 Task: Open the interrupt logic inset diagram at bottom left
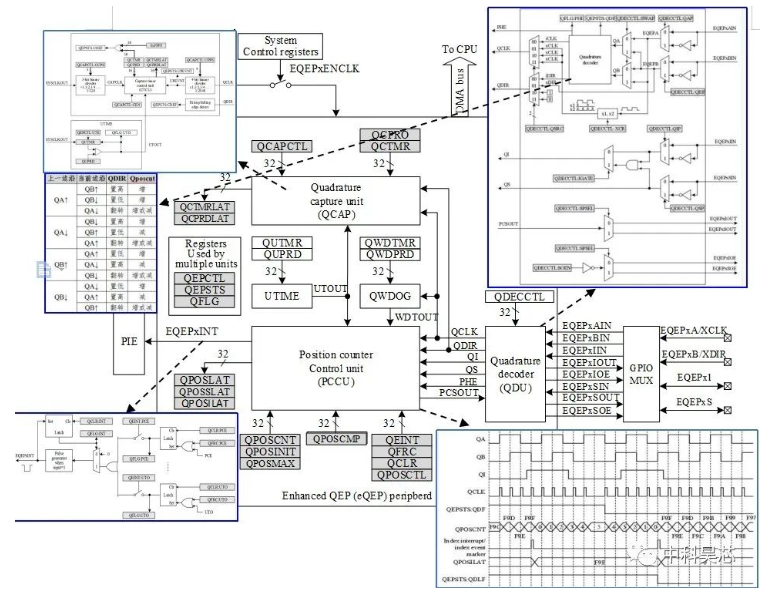[x=126, y=467]
